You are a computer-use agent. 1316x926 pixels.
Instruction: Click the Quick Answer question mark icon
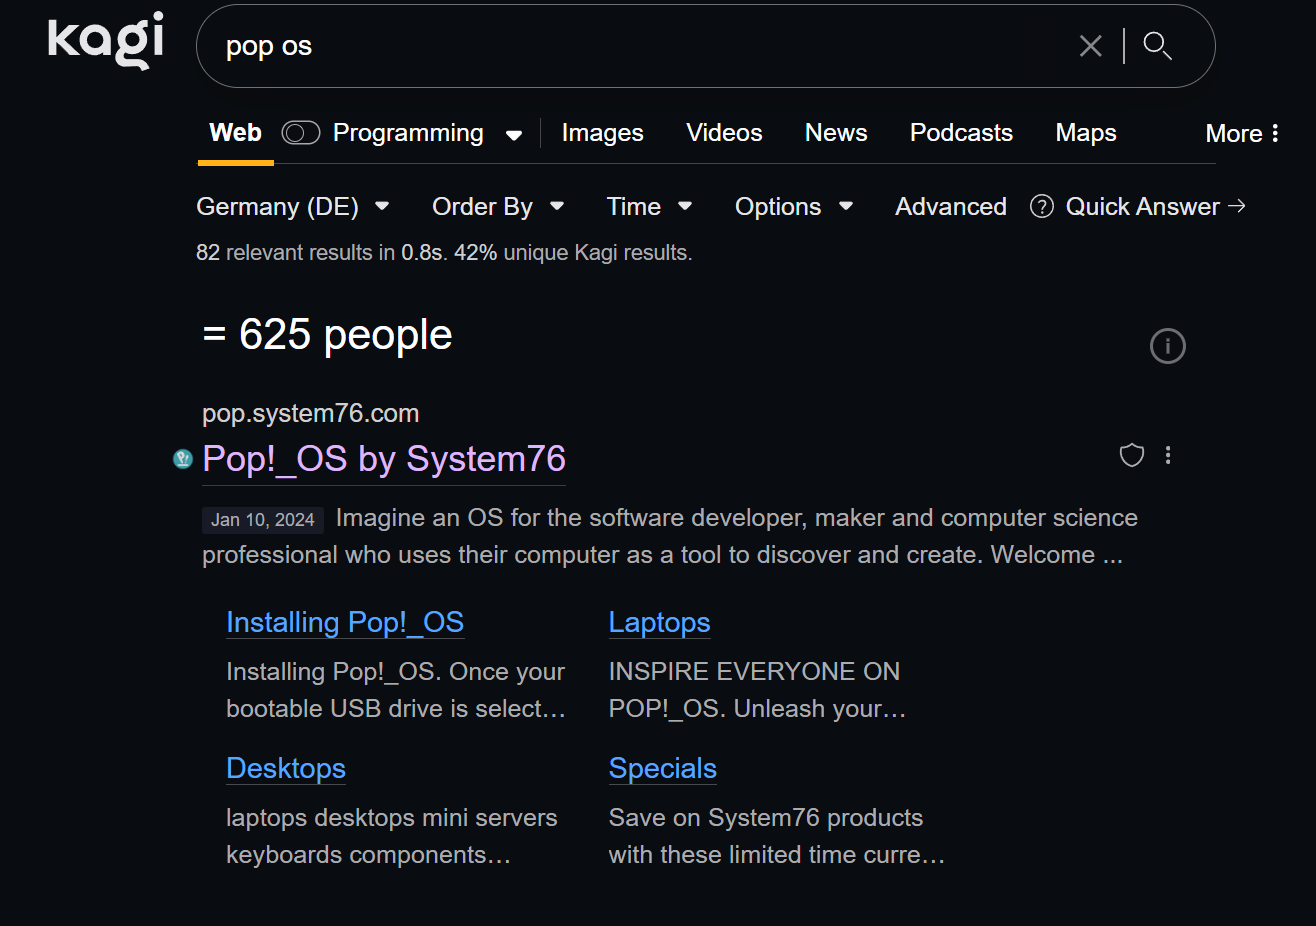point(1042,206)
